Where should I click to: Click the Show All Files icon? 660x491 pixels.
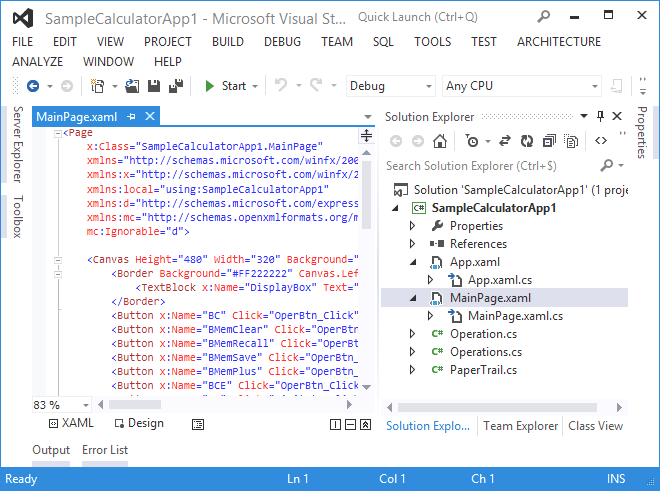(571, 141)
